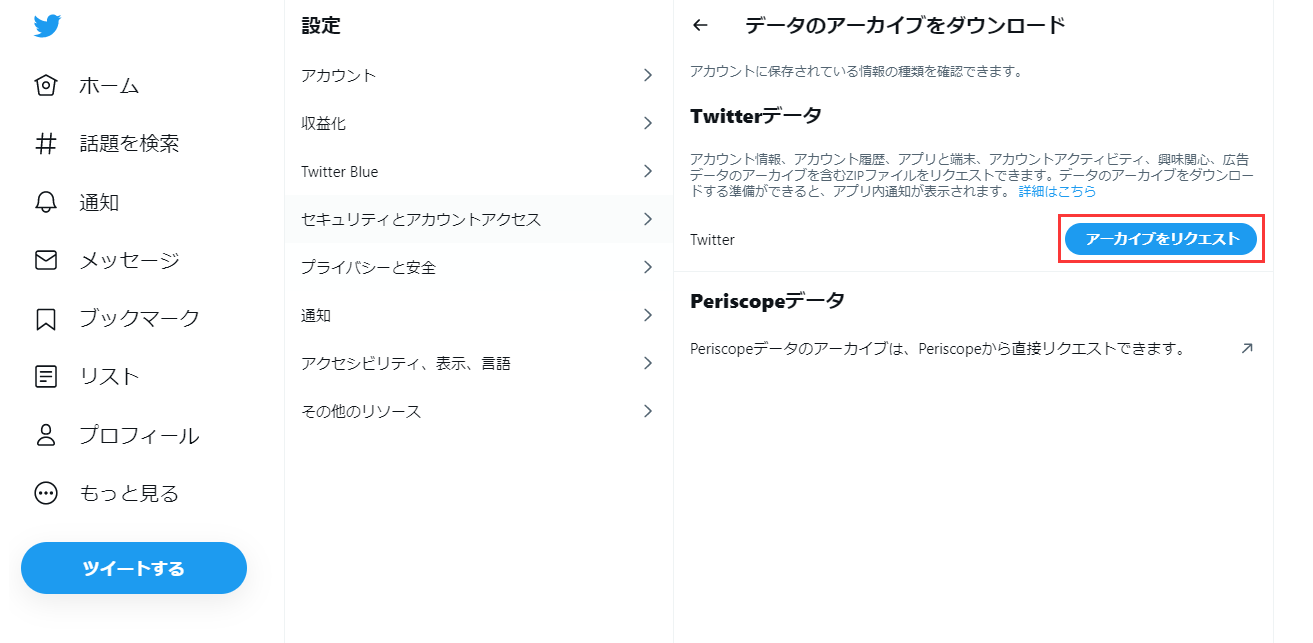Open the メッセージ envelope icon
The width and height of the screenshot is (1313, 643).
pos(46,259)
